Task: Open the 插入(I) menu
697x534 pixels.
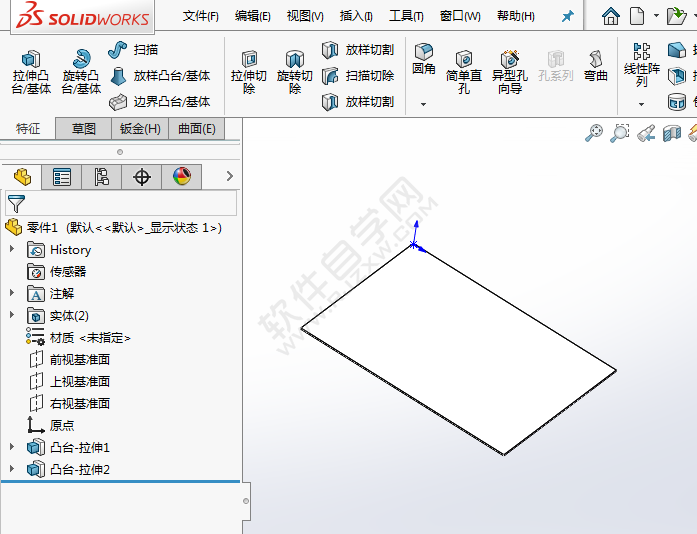Action: pyautogui.click(x=356, y=17)
